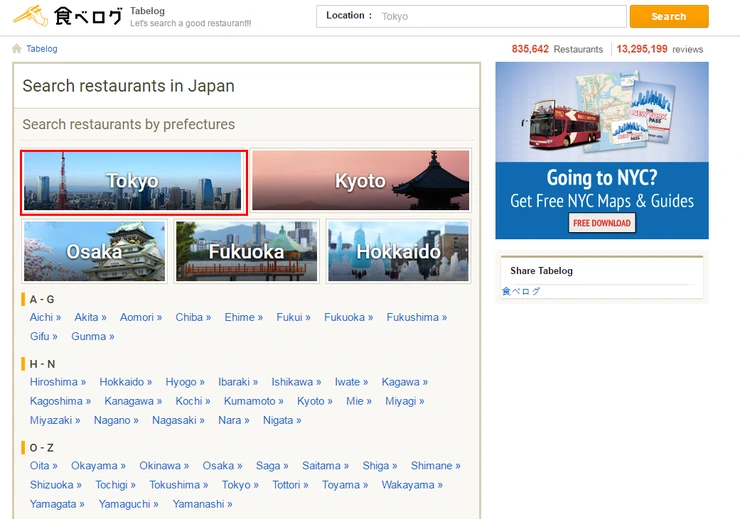
Task: Open the Mie prefecture link
Action: click(x=359, y=402)
